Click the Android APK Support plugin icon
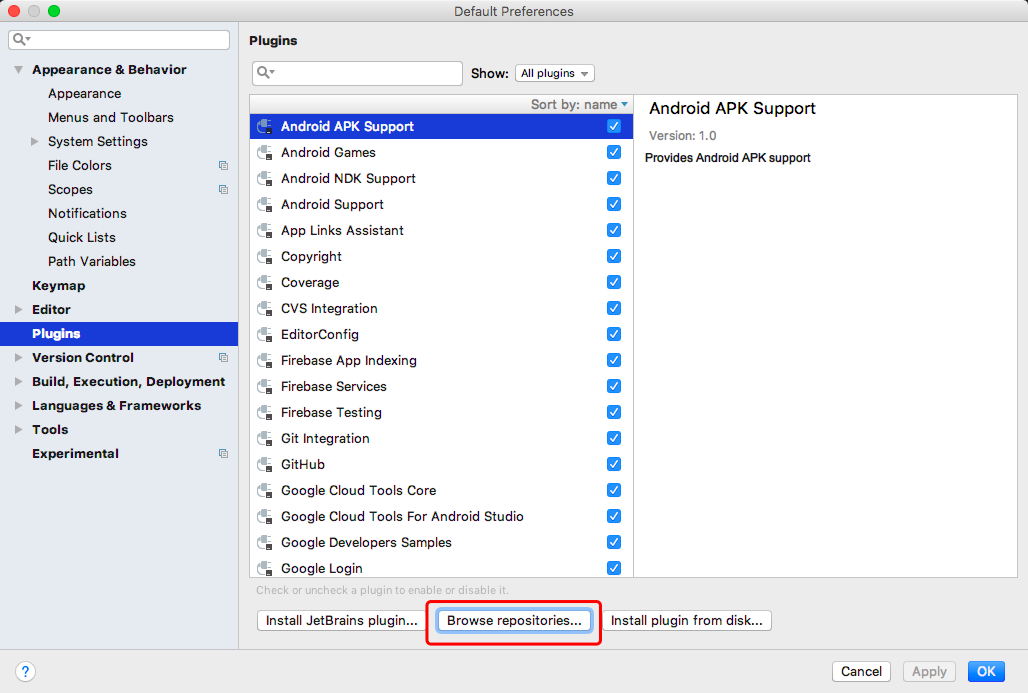Image resolution: width=1028 pixels, height=693 pixels. 265,127
